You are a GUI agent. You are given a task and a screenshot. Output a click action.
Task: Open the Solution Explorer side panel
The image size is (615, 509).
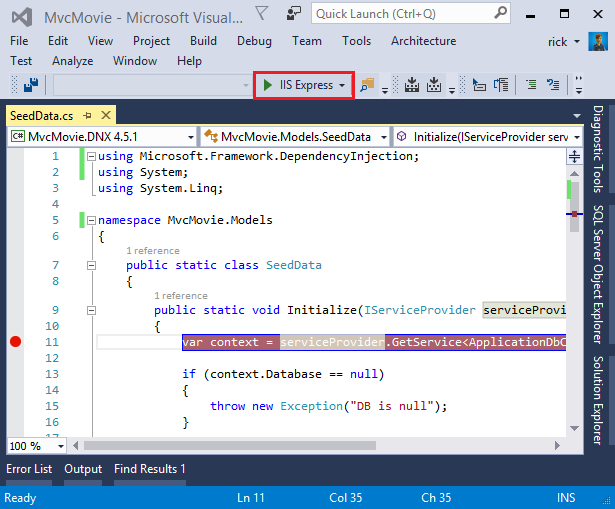click(598, 392)
